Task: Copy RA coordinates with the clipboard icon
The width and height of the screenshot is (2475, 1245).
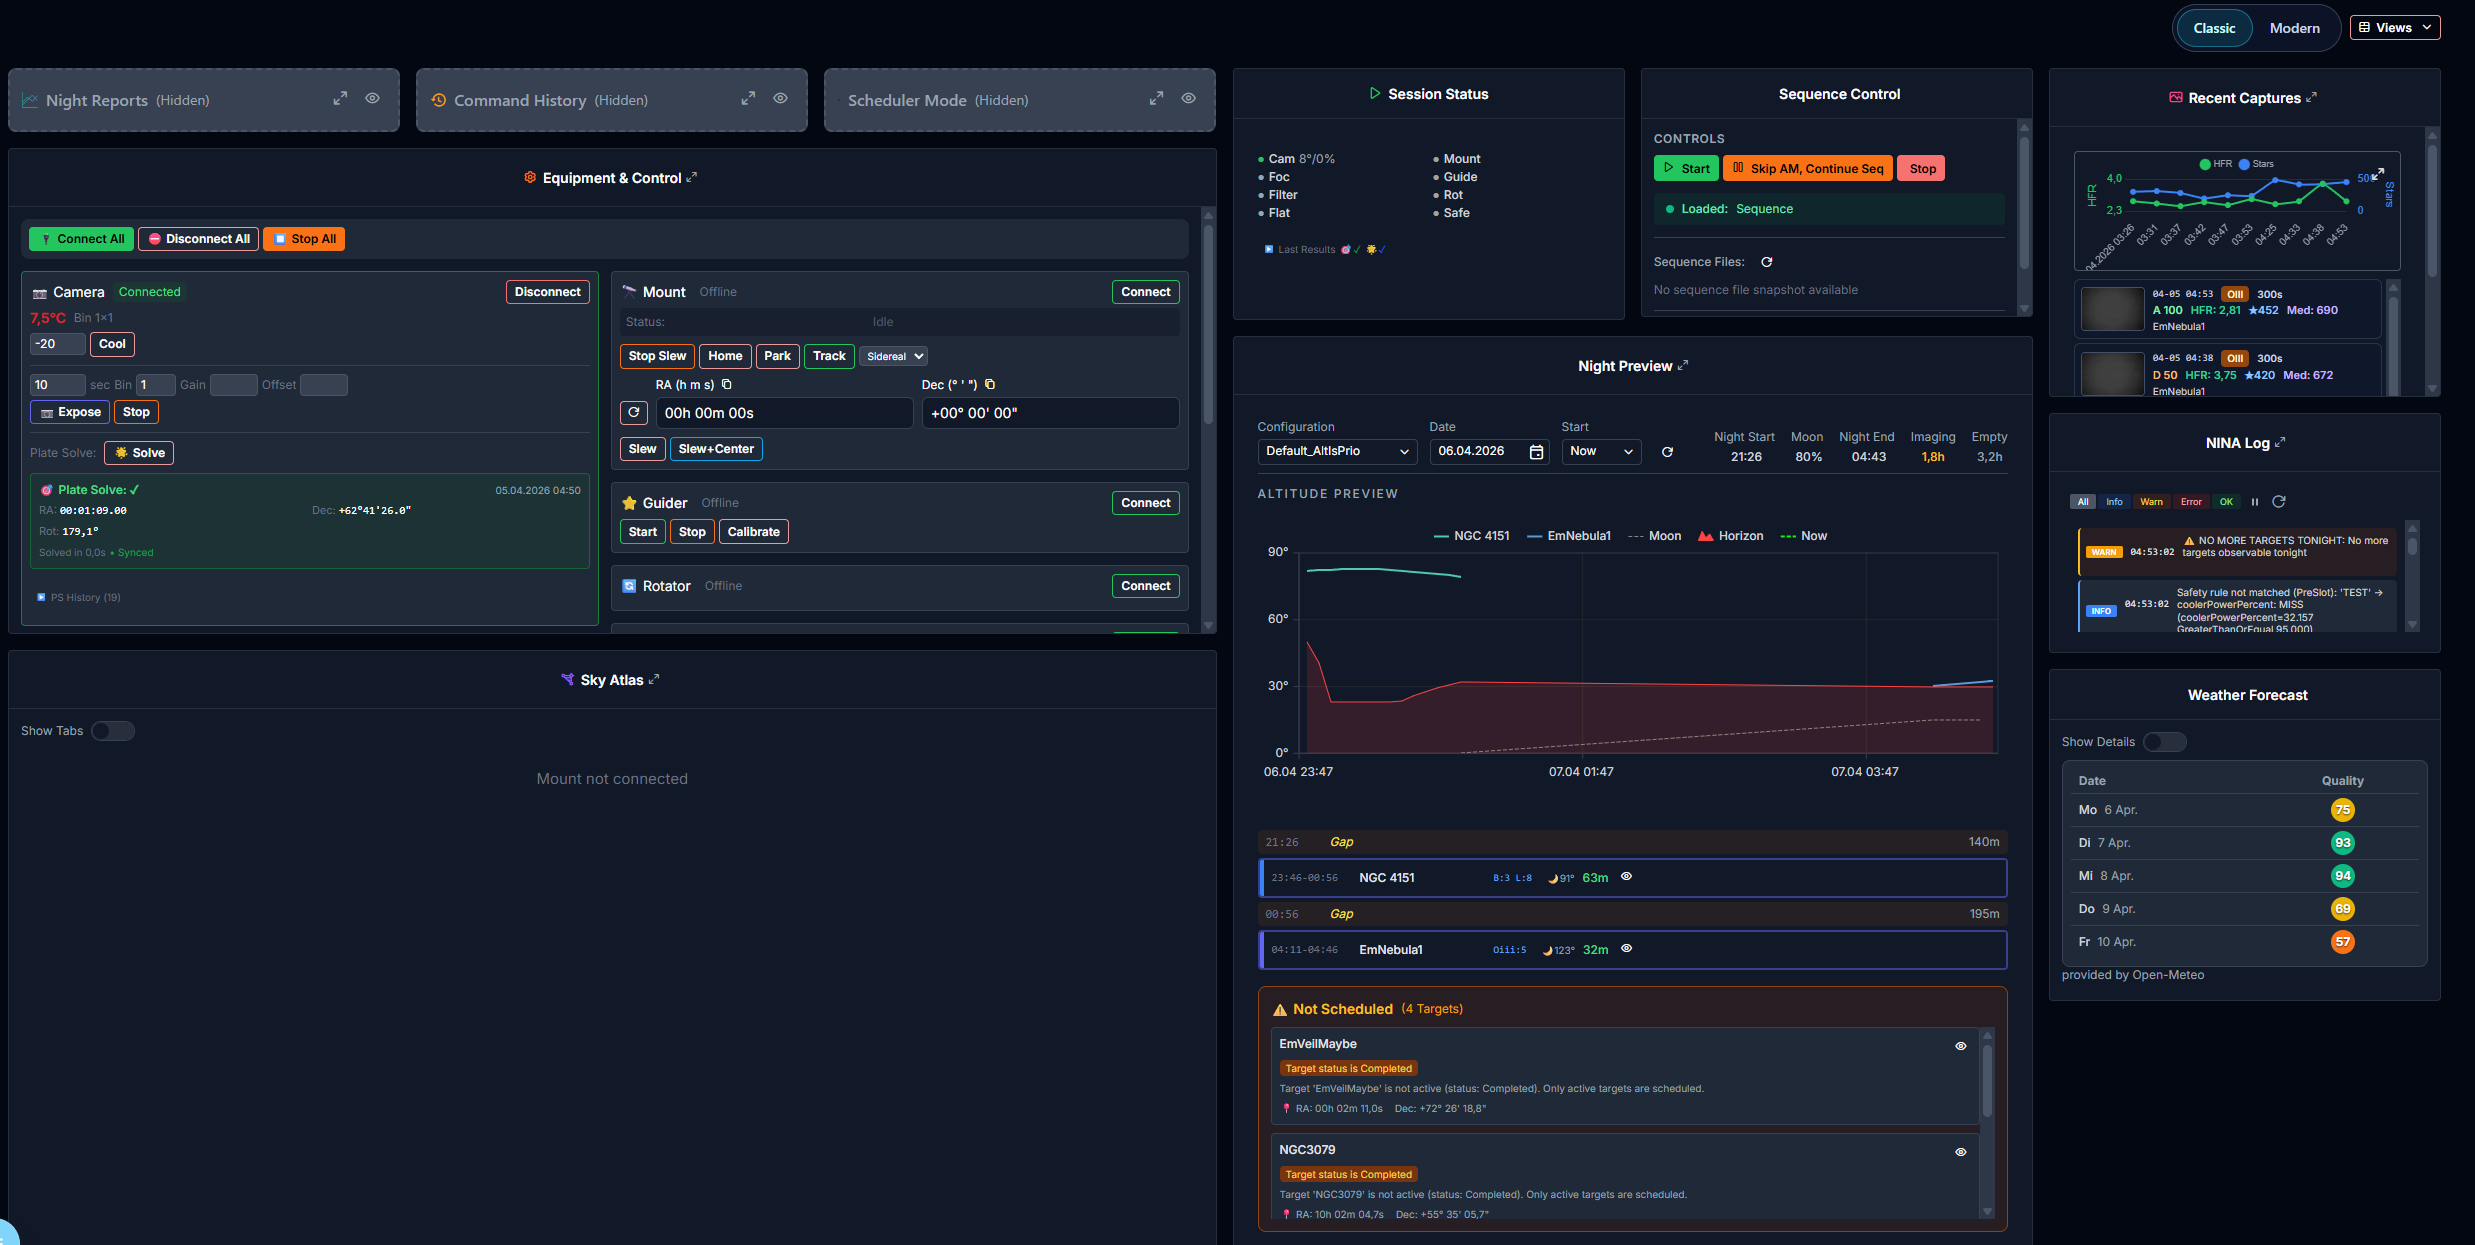Action: click(727, 385)
